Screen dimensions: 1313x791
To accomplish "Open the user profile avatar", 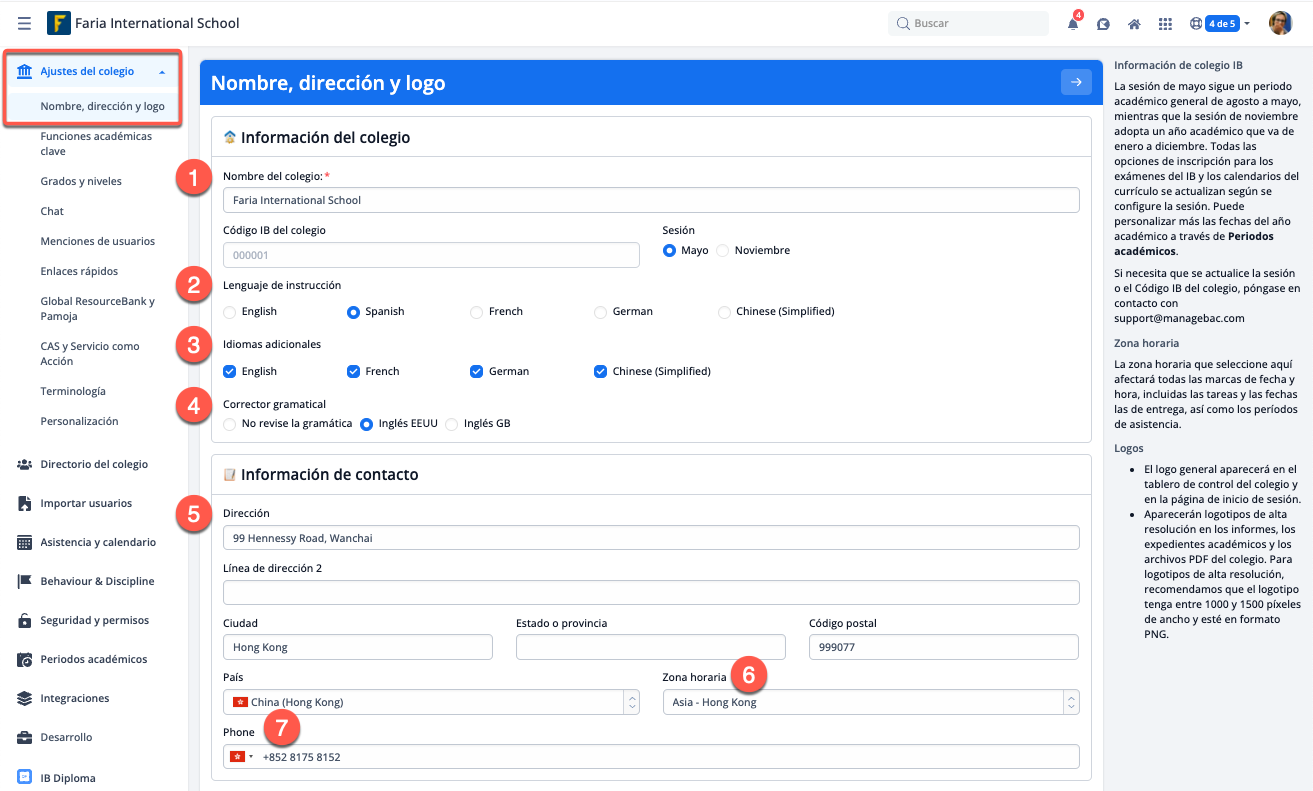I will coord(1280,23).
